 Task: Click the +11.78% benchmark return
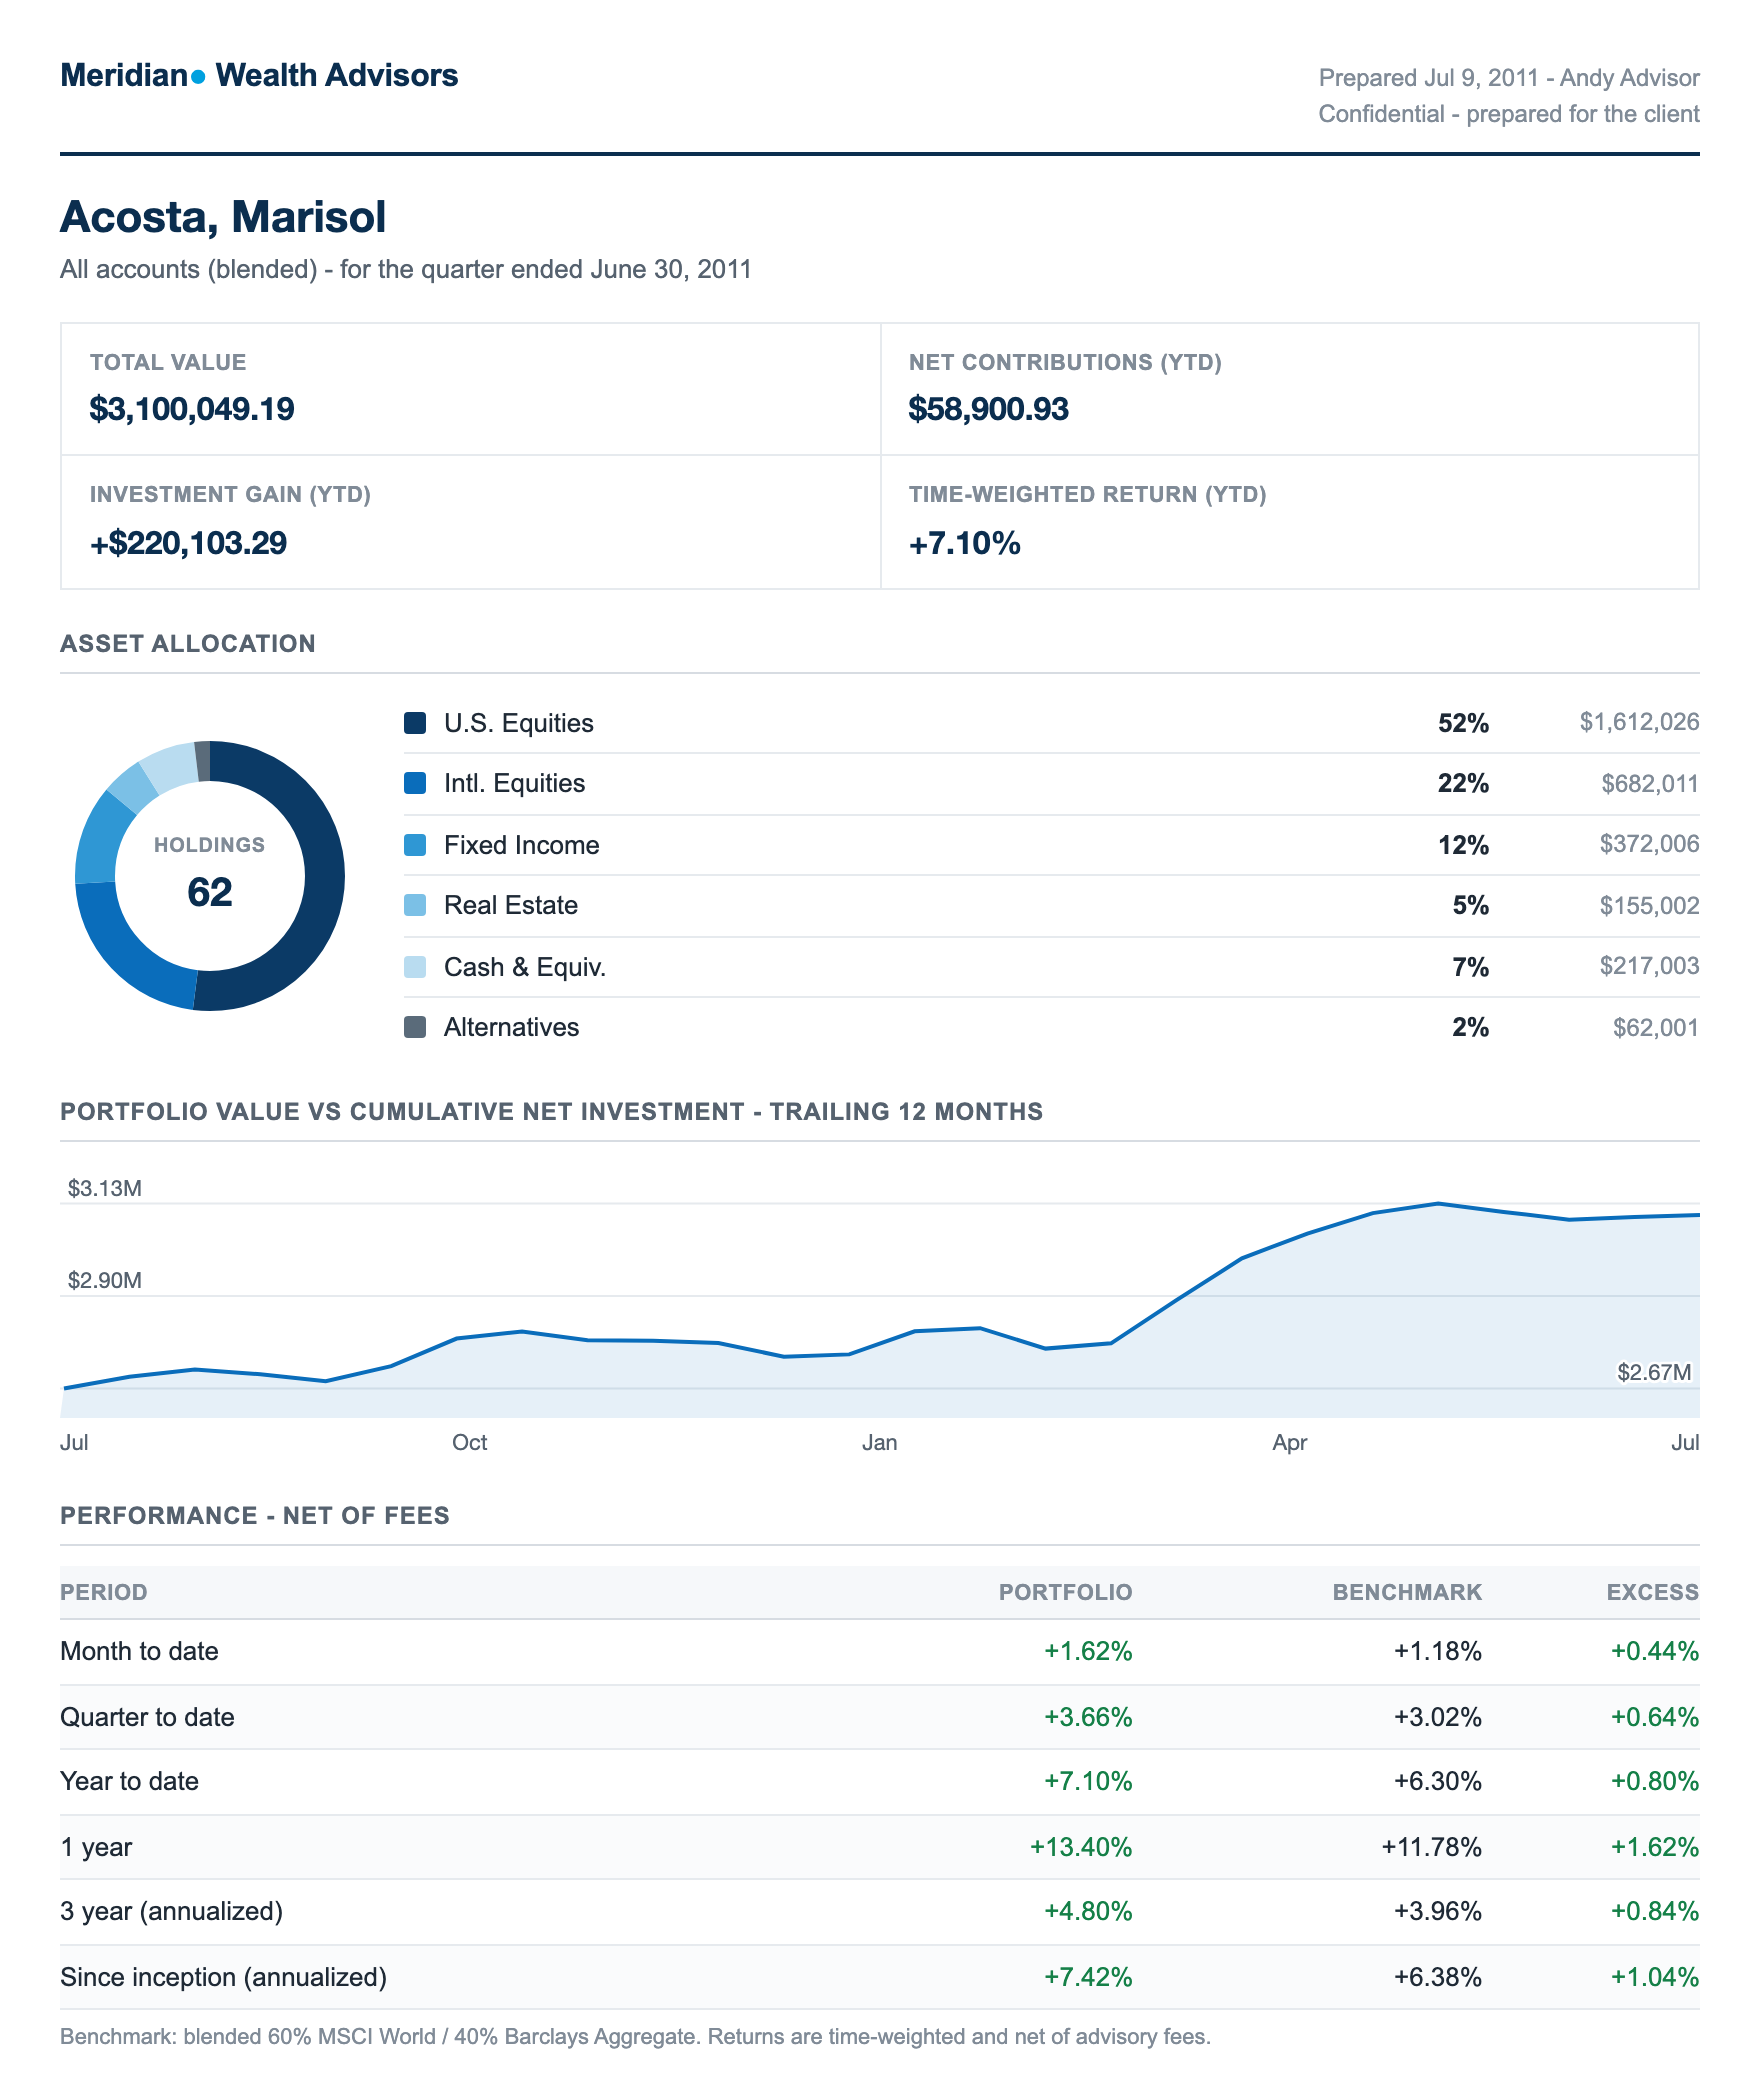[1431, 1847]
